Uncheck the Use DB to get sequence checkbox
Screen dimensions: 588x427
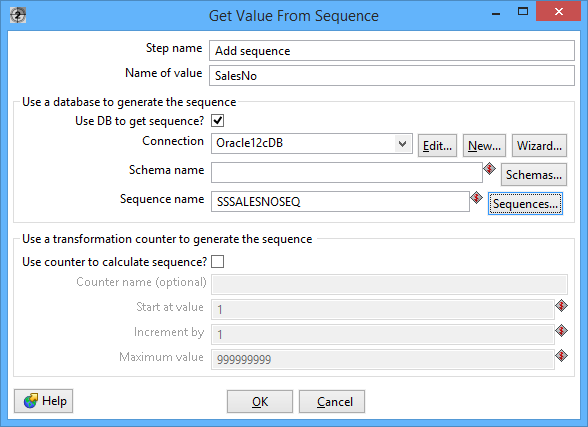[x=218, y=121]
